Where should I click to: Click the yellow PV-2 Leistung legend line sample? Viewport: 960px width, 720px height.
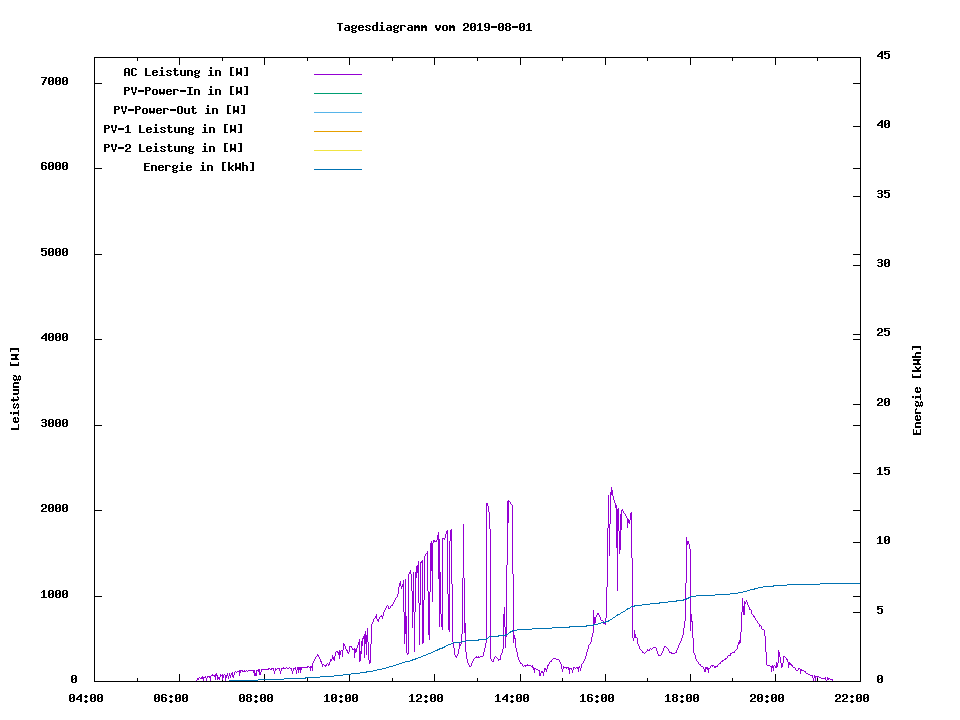337,150
